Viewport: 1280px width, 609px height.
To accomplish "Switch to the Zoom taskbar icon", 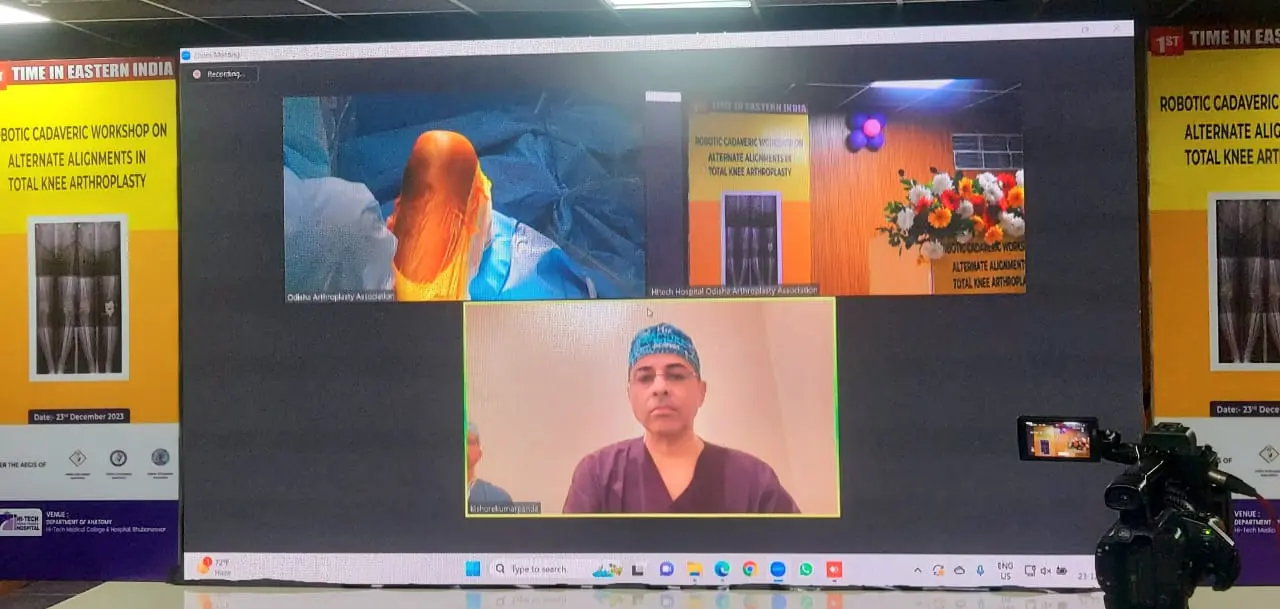I will pyautogui.click(x=777, y=569).
